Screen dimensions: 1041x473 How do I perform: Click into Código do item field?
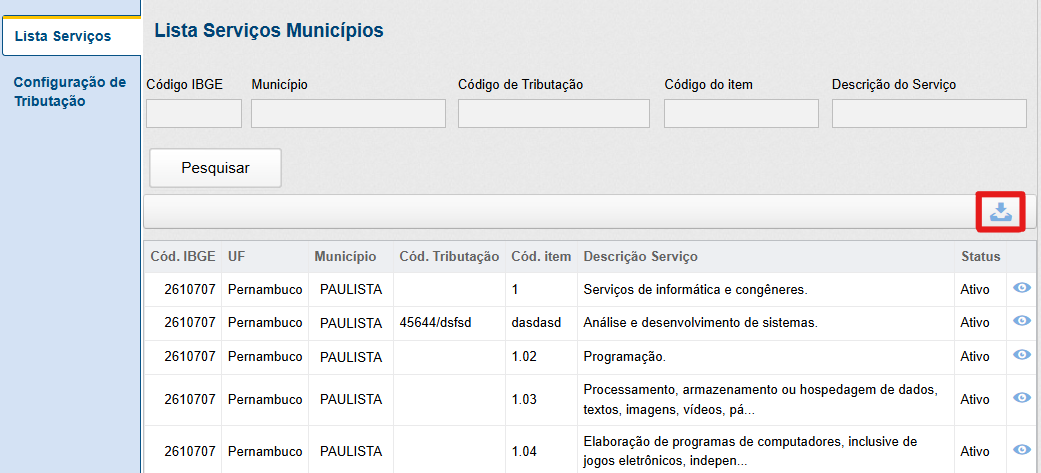pos(741,114)
